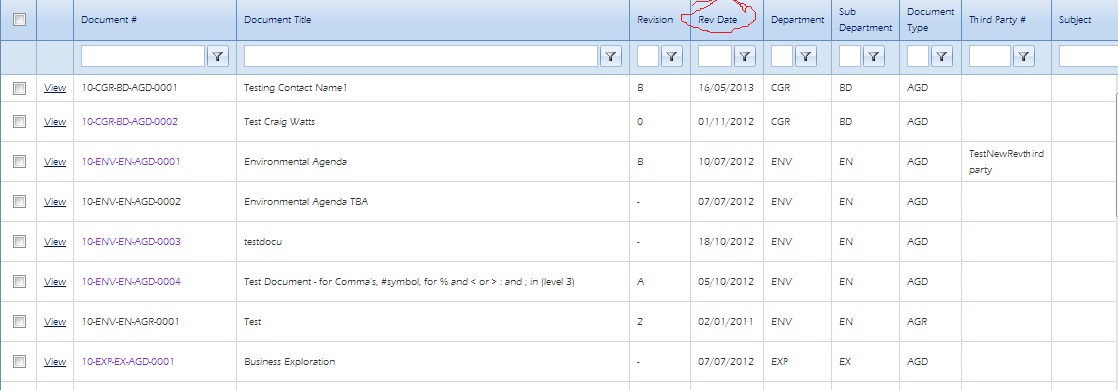
Task: Open document link 10-ENV-EN-AGD-0001
Action: tap(131, 162)
